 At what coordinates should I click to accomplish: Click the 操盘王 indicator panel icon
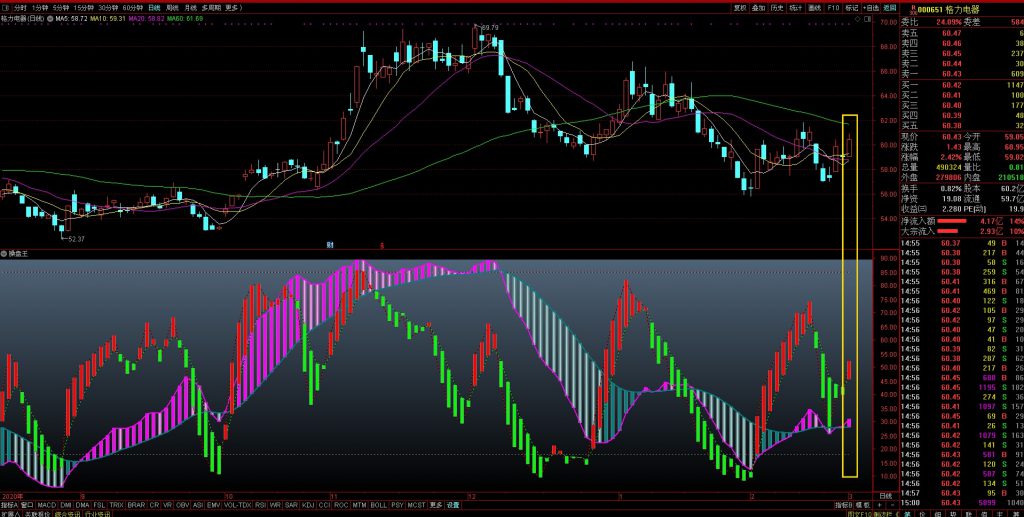tap(5, 253)
